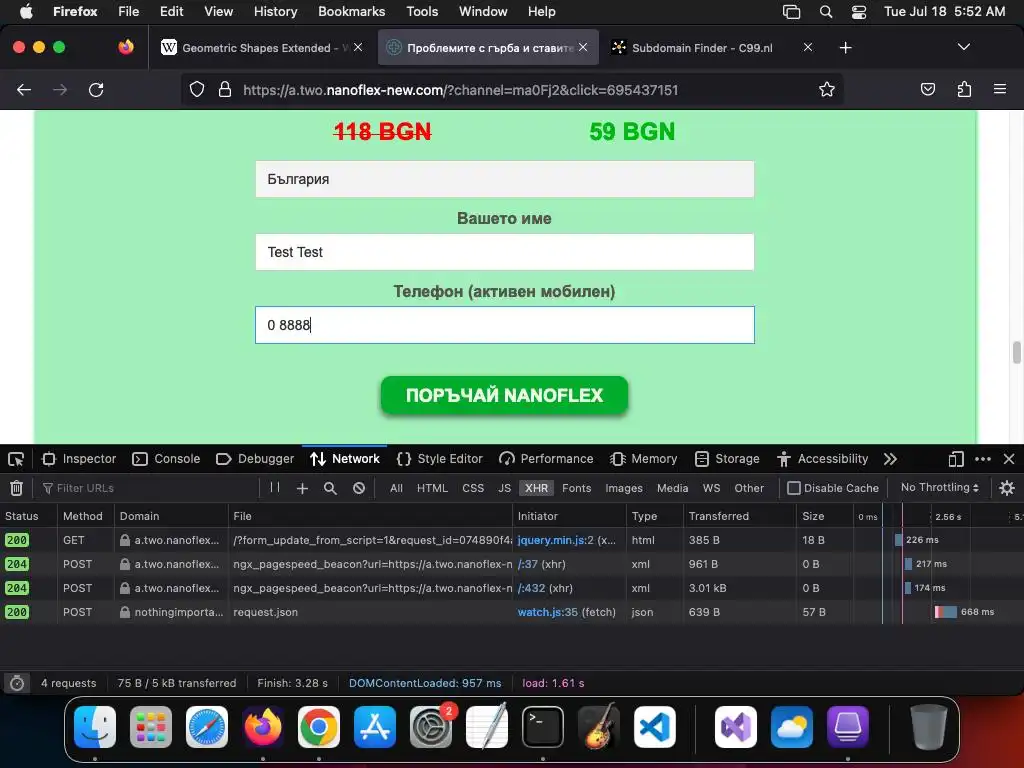Open the /:432 initiator link

pyautogui.click(x=531, y=588)
